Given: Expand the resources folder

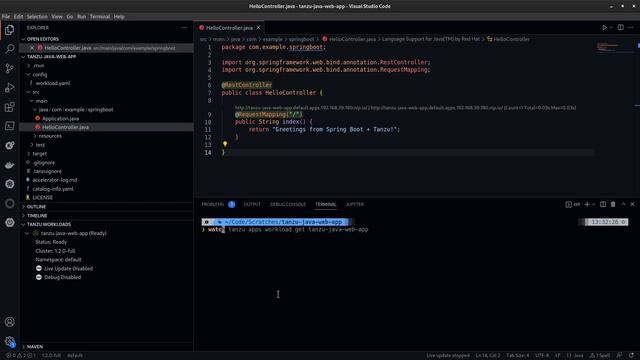Looking at the screenshot, I should pyautogui.click(x=35, y=136).
